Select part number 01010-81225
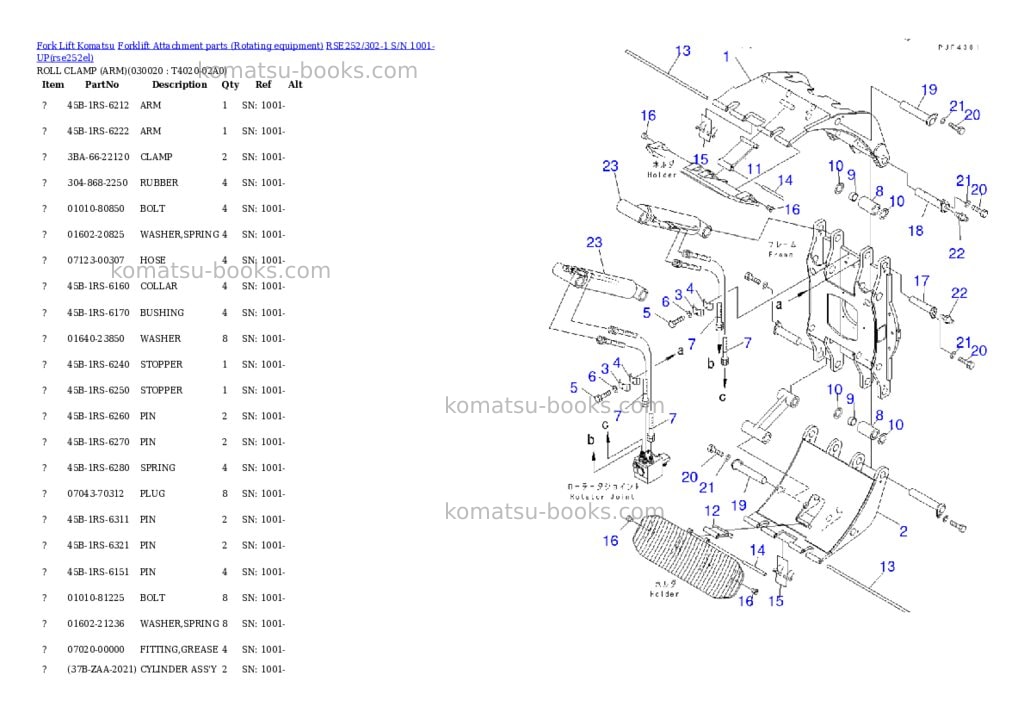The image size is (1024, 725). pyautogui.click(x=95, y=598)
